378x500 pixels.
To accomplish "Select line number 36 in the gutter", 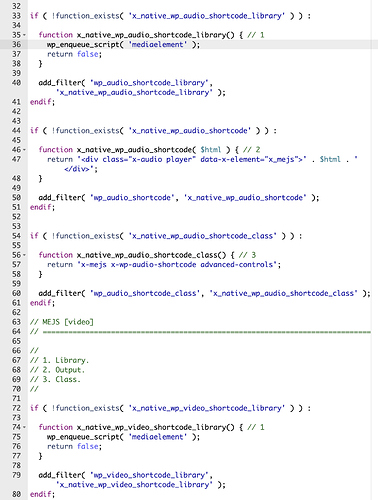I will (16, 44).
